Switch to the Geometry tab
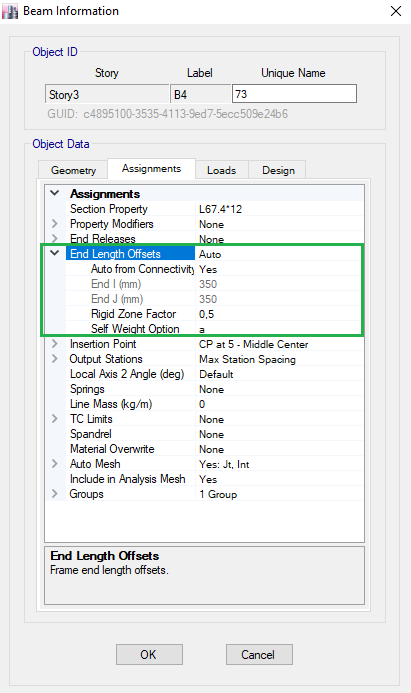This screenshot has height=693, width=411. 73,170
